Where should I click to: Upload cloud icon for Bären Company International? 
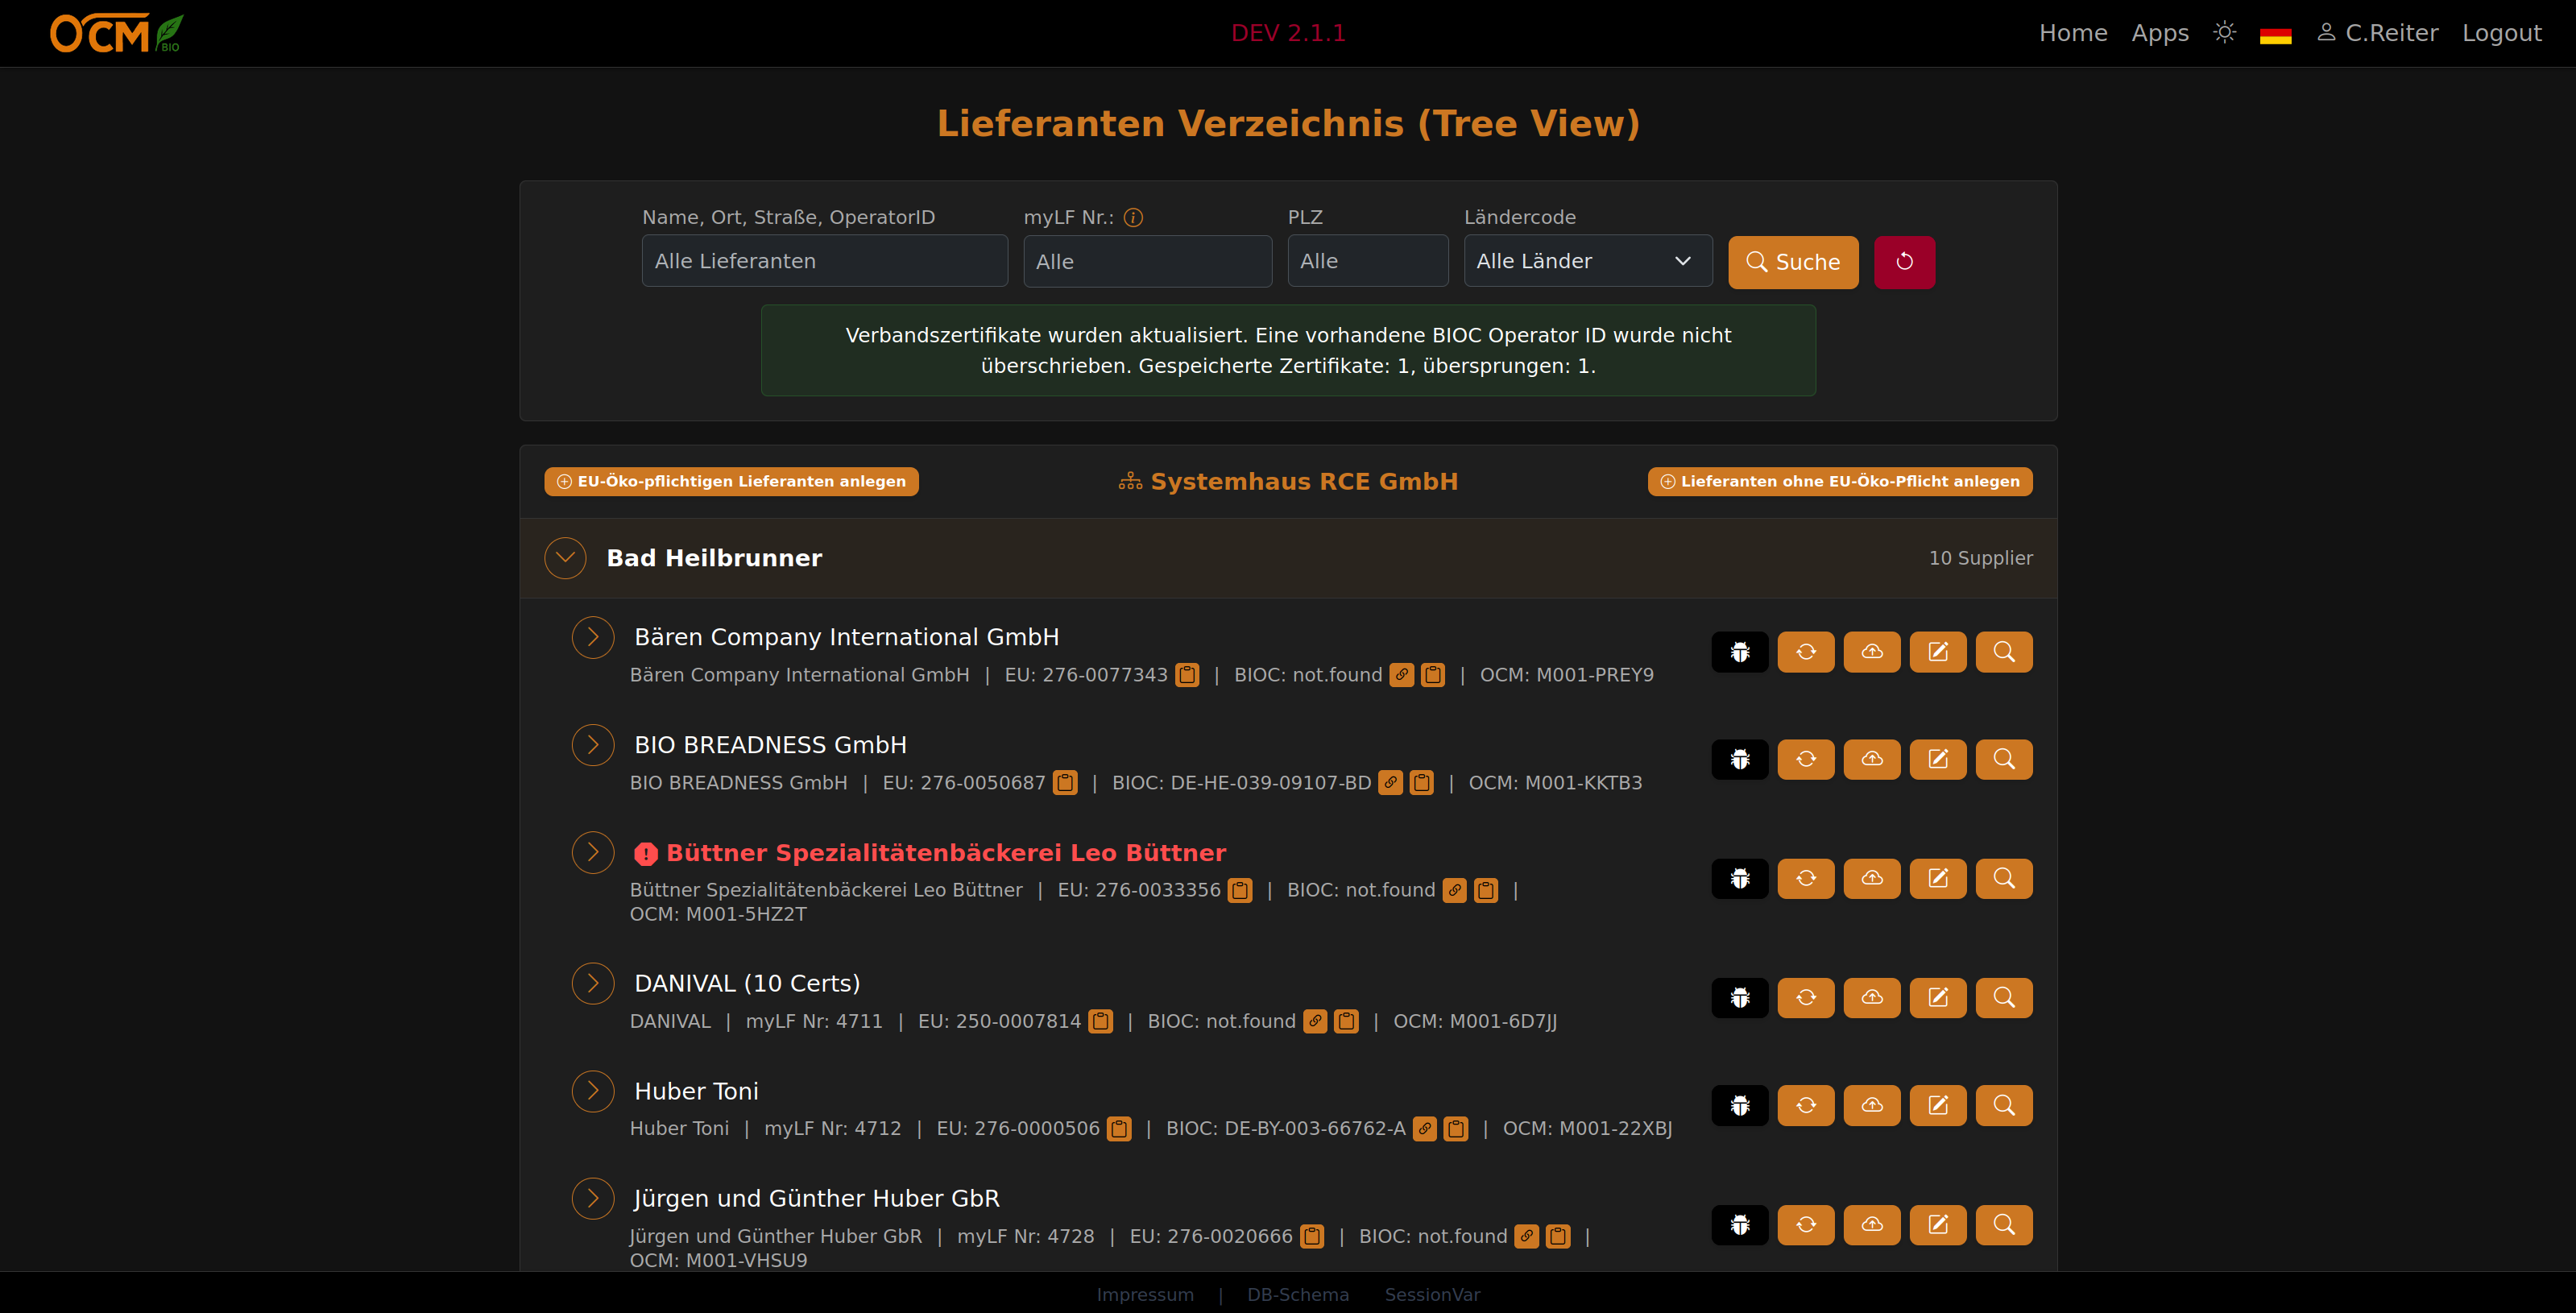click(1871, 652)
